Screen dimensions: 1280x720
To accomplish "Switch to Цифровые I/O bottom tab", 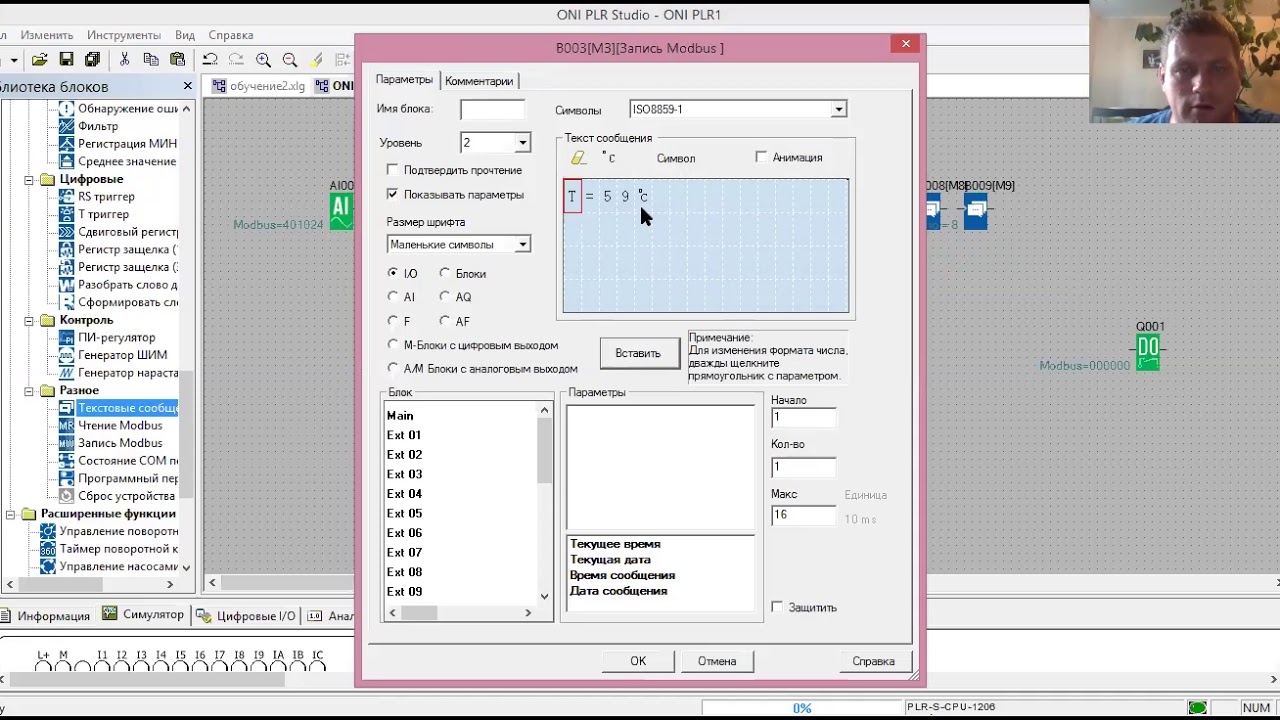I will click(248, 615).
